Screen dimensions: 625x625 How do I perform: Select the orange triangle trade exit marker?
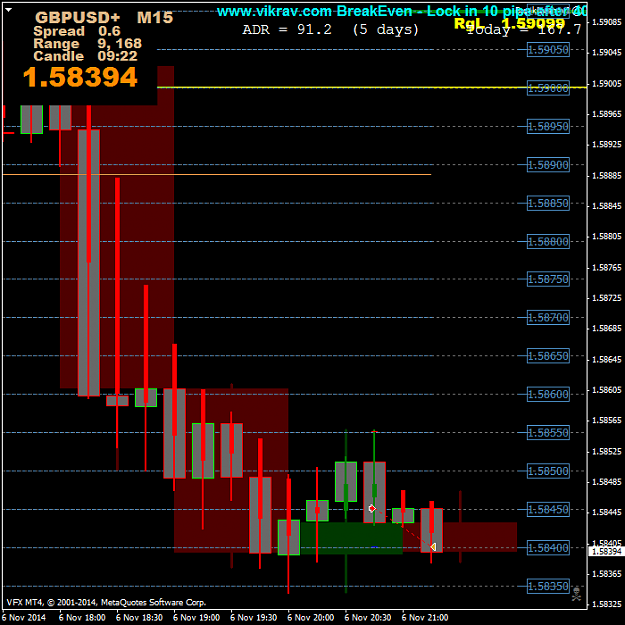coord(433,547)
